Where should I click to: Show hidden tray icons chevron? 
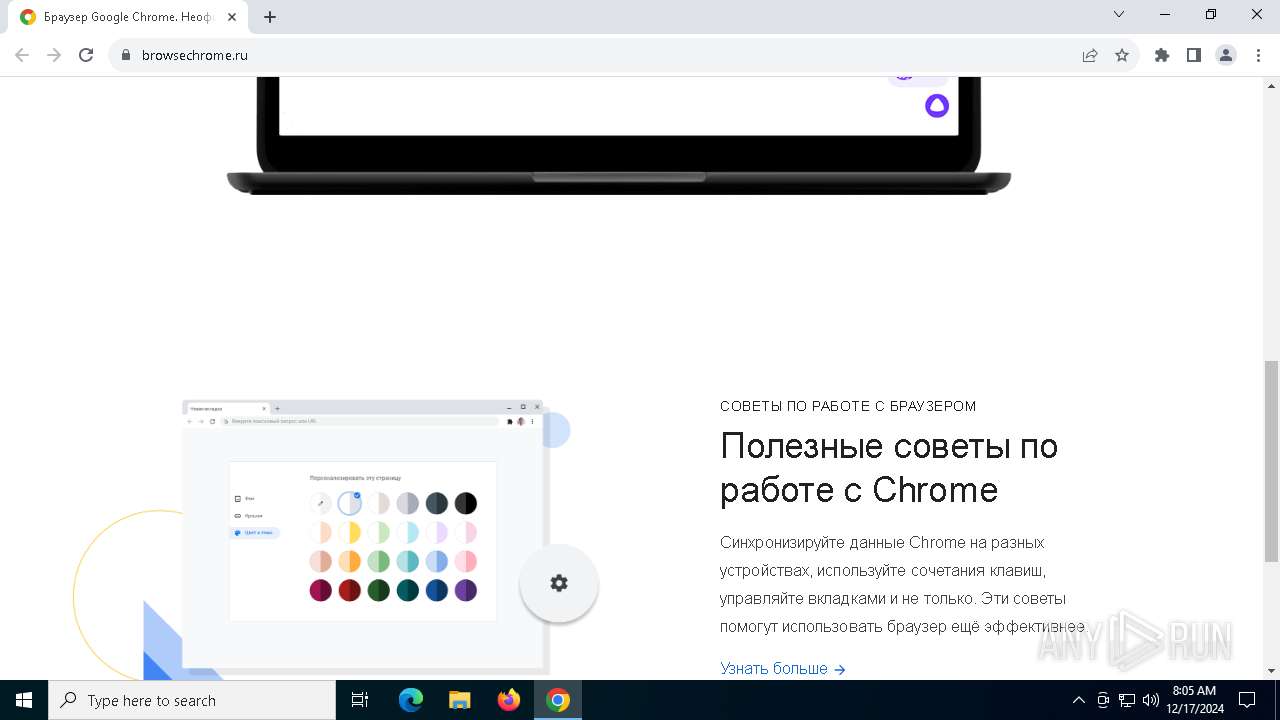(1078, 700)
